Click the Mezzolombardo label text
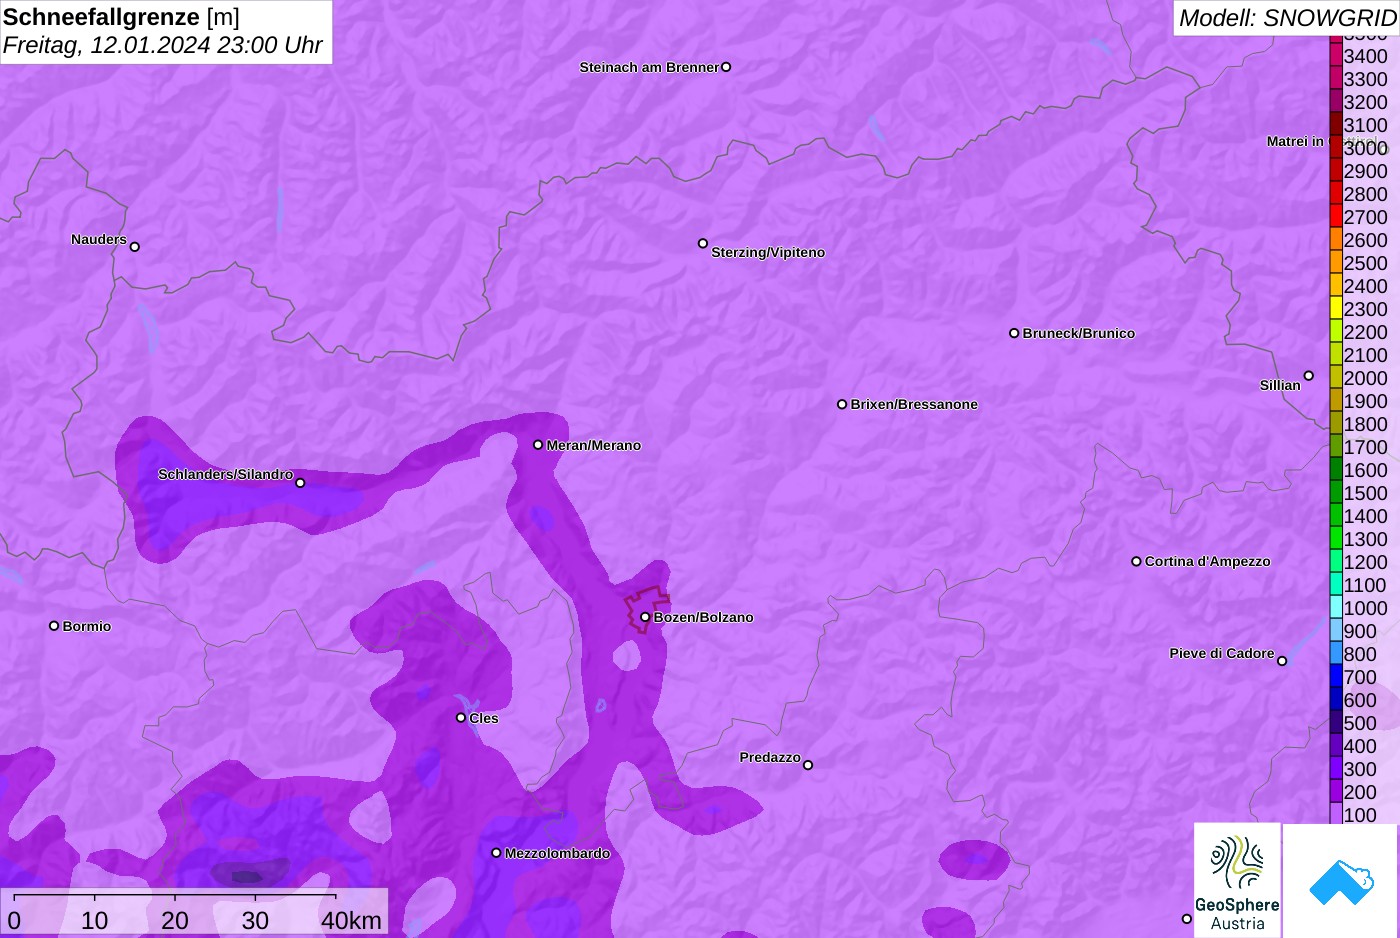The image size is (1400, 938). point(558,853)
